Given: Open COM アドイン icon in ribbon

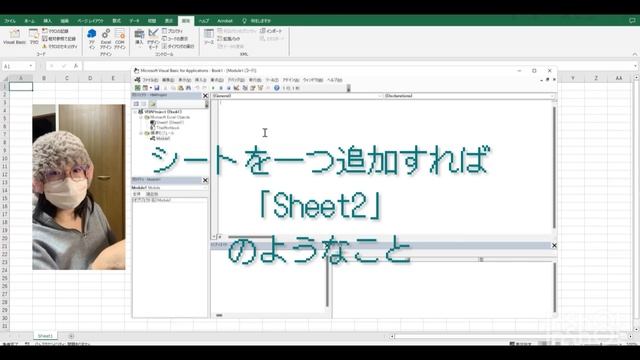Looking at the screenshot, I should (120, 38).
